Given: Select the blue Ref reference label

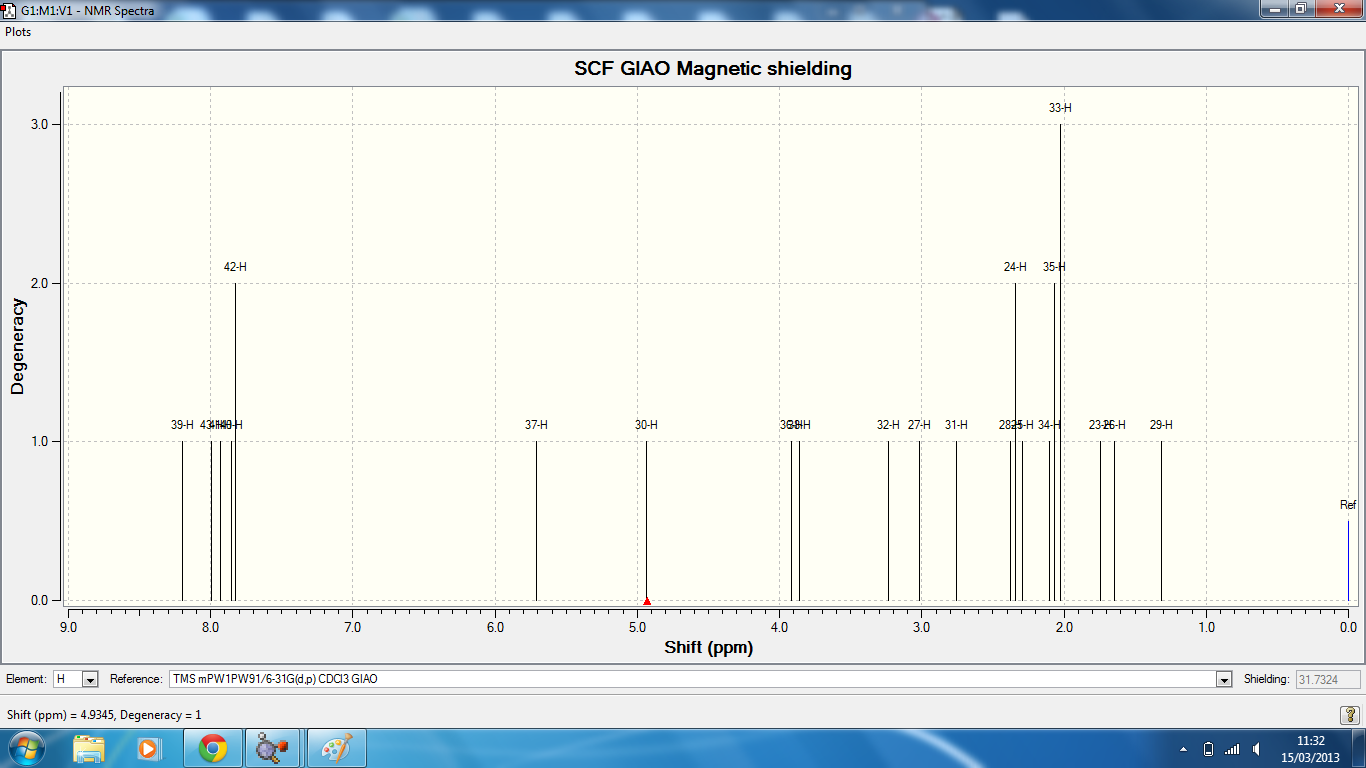Looking at the screenshot, I should point(1348,505).
